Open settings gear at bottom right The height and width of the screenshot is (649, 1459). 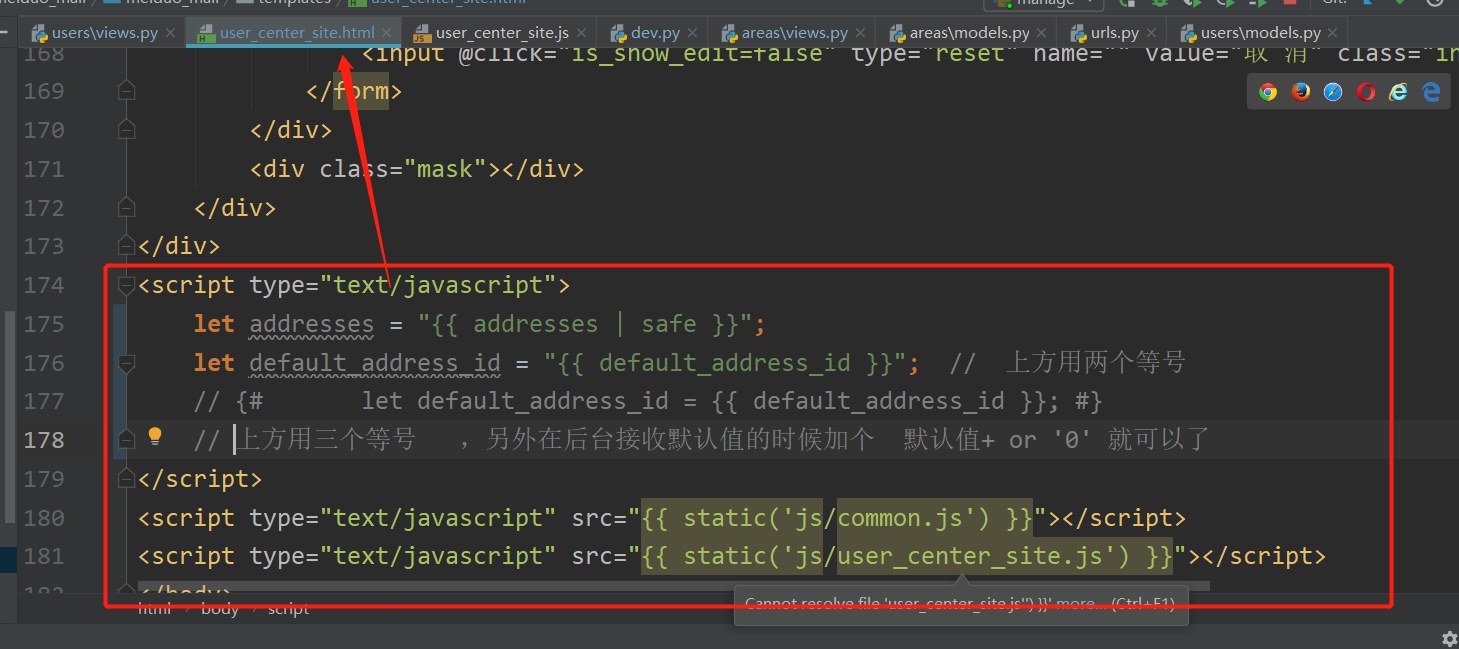point(1449,638)
